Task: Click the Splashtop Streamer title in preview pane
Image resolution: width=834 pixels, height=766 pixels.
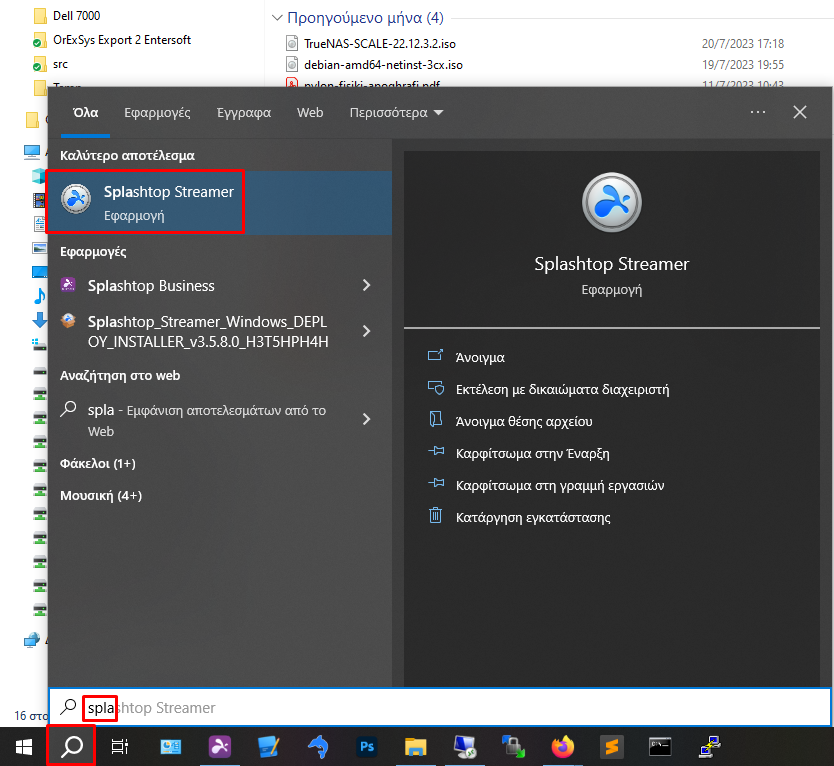Action: pyautogui.click(x=612, y=264)
